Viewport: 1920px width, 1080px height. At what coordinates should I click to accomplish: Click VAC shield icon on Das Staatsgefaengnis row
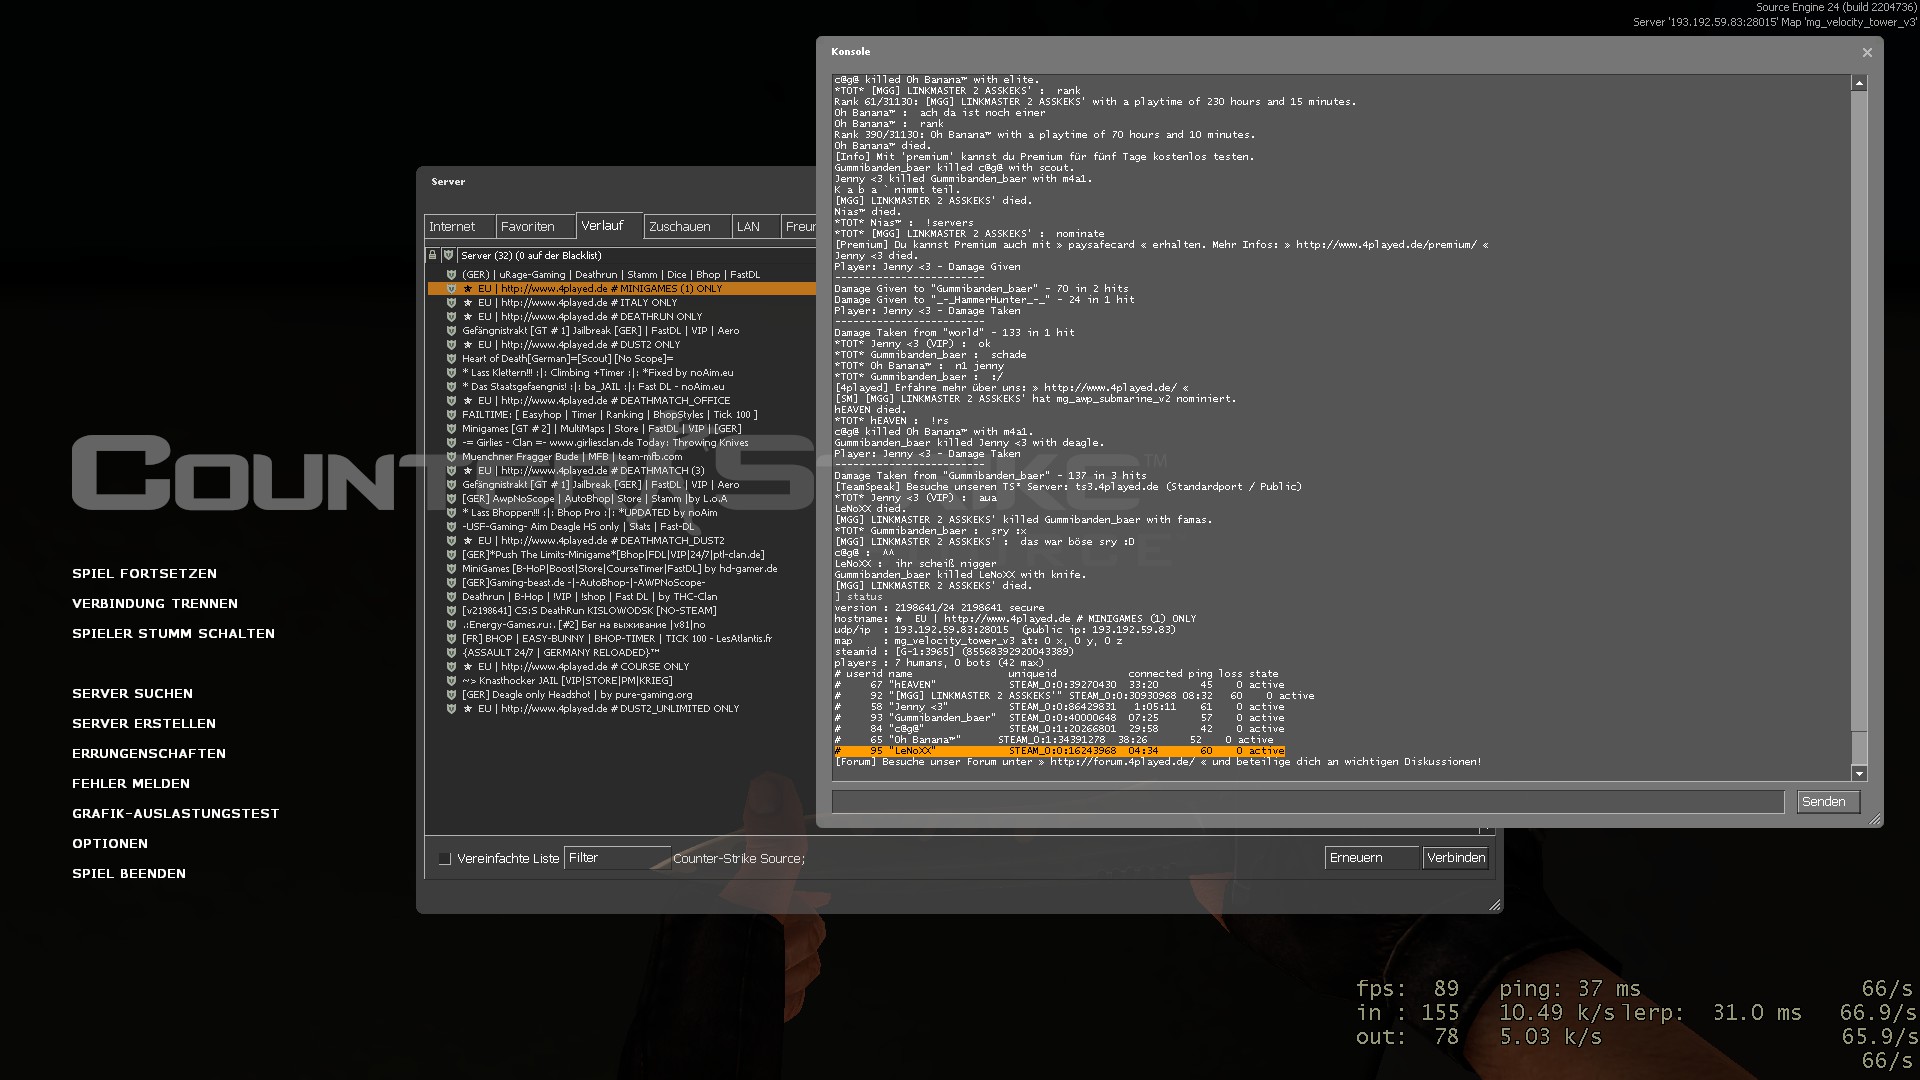451,386
